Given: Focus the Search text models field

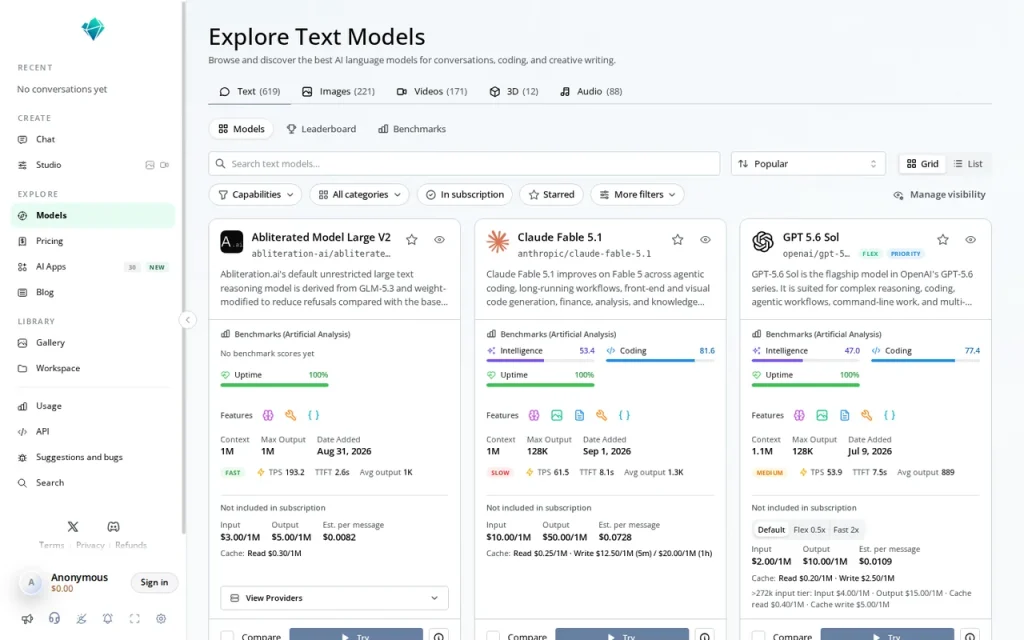Looking at the screenshot, I should click(464, 164).
